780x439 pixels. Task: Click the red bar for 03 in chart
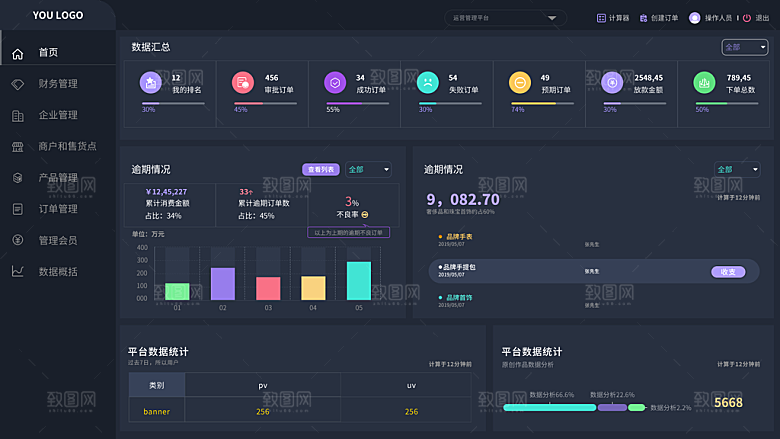tap(268, 288)
